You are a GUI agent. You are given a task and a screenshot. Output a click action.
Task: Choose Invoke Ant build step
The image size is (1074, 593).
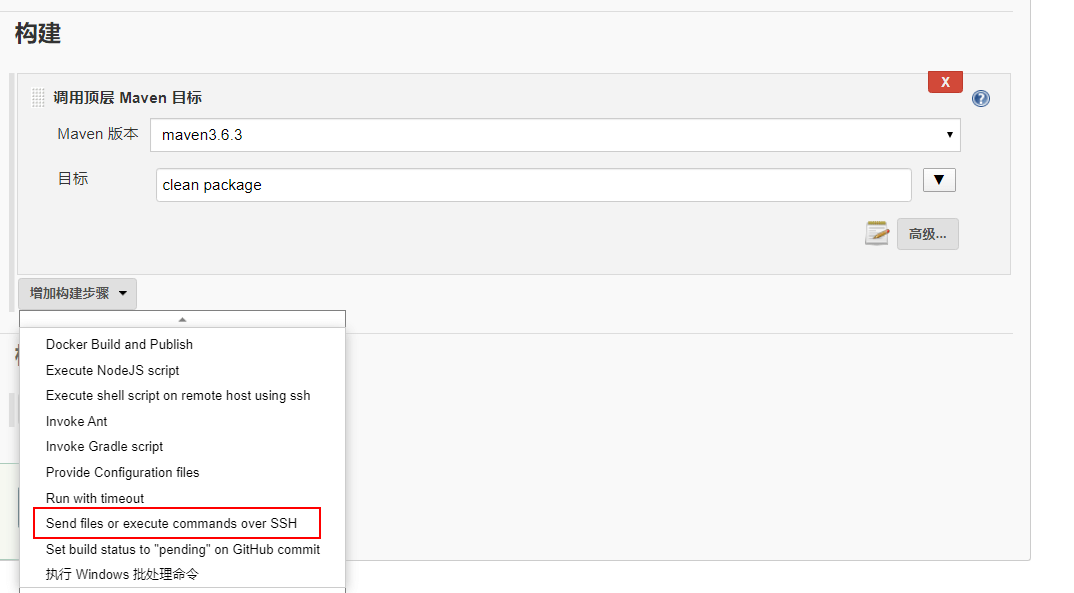pyautogui.click(x=77, y=421)
